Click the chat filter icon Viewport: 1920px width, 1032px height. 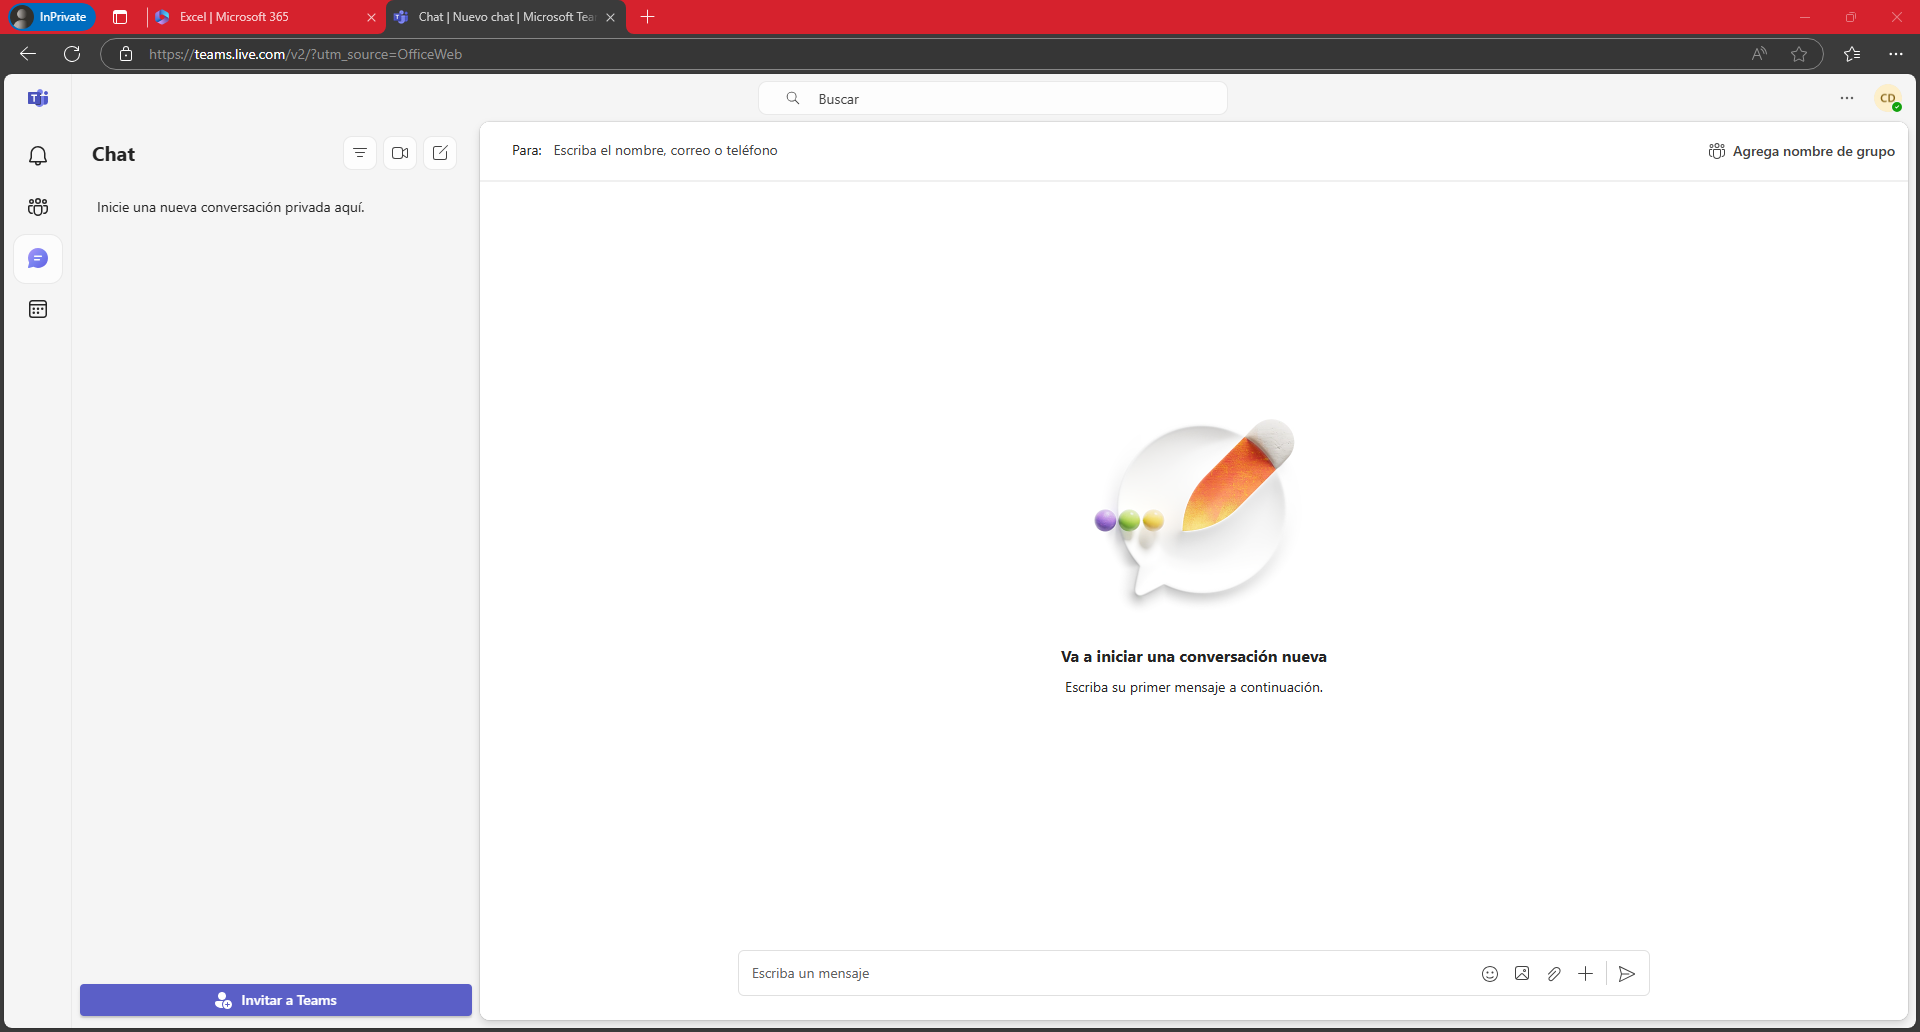tap(360, 153)
